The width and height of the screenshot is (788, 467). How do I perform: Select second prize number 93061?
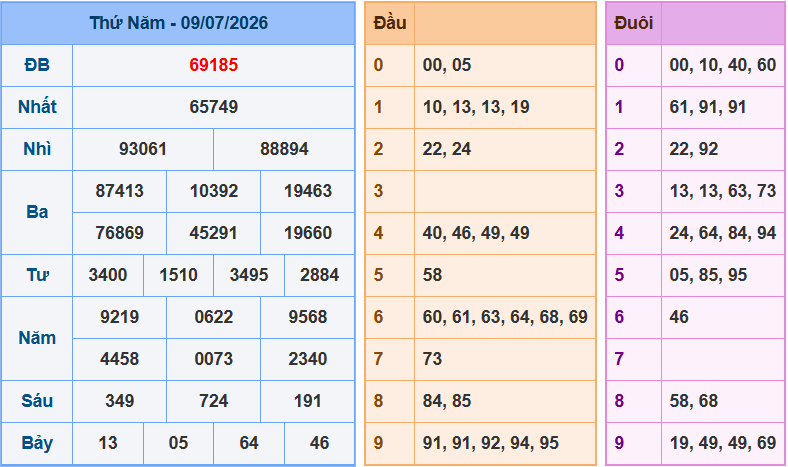click(x=143, y=149)
